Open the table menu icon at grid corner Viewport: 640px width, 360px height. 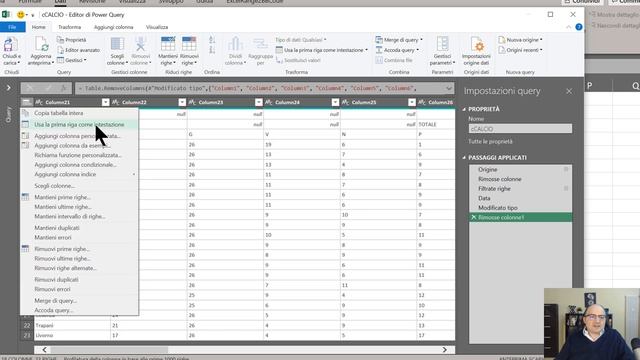27,102
